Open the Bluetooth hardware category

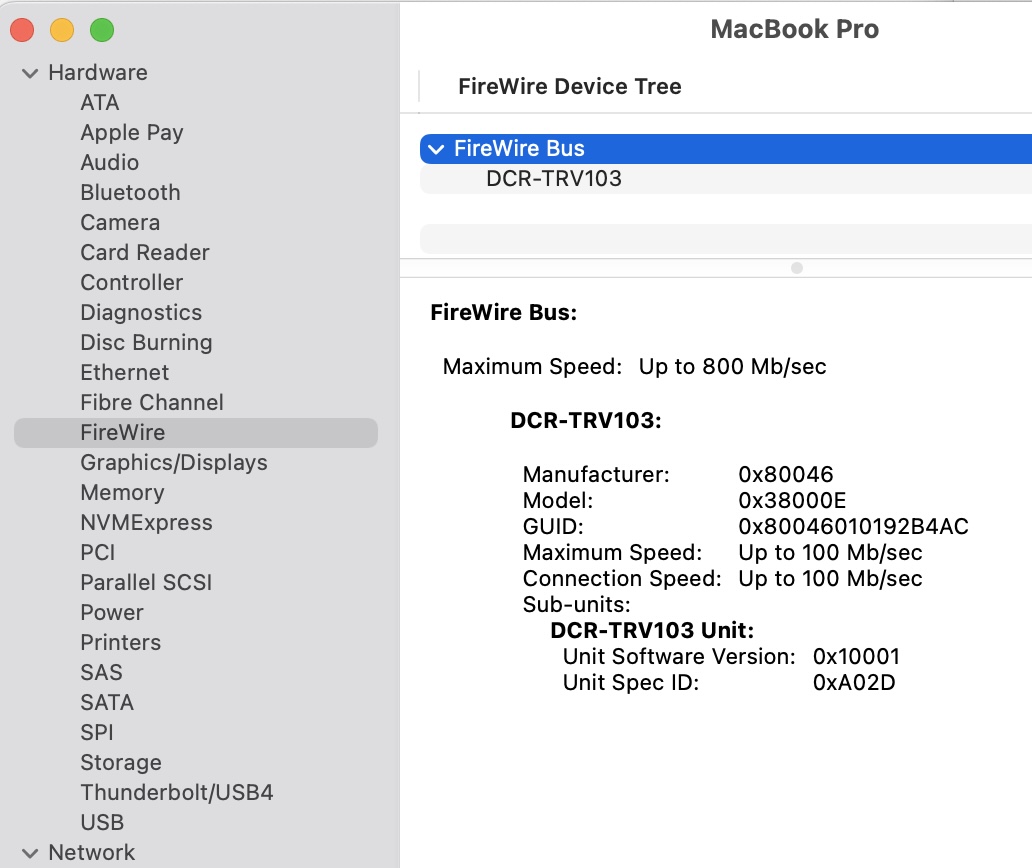click(x=130, y=192)
